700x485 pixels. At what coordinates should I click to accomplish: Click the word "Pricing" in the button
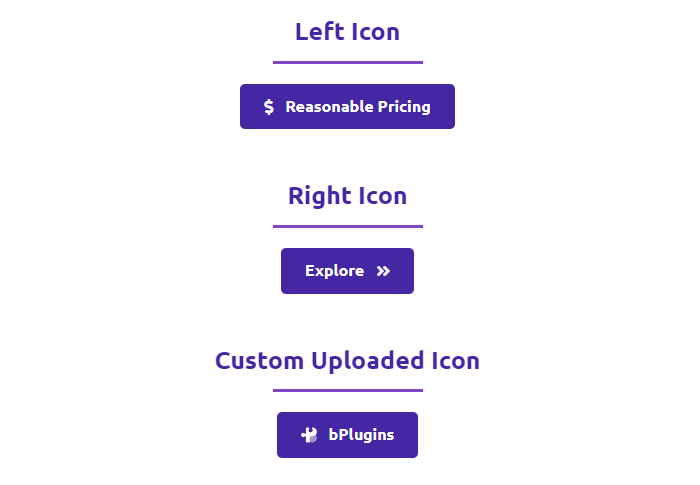[x=404, y=107]
